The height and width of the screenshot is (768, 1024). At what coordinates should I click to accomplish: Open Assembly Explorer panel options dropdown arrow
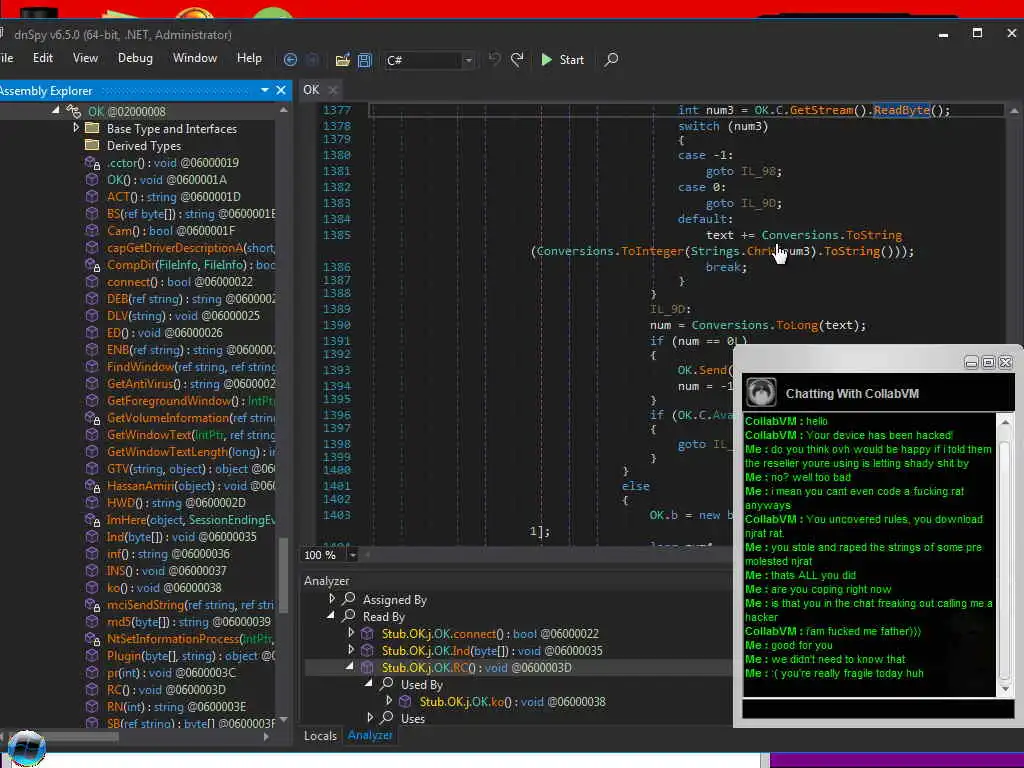tap(264, 90)
